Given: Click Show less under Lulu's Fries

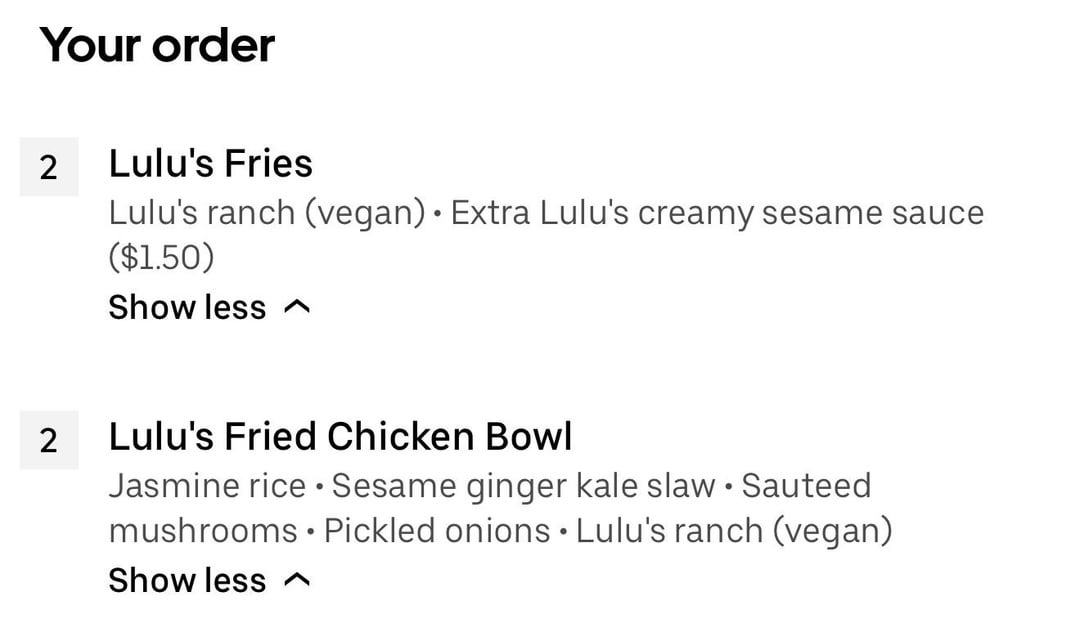Looking at the screenshot, I should tap(187, 307).
